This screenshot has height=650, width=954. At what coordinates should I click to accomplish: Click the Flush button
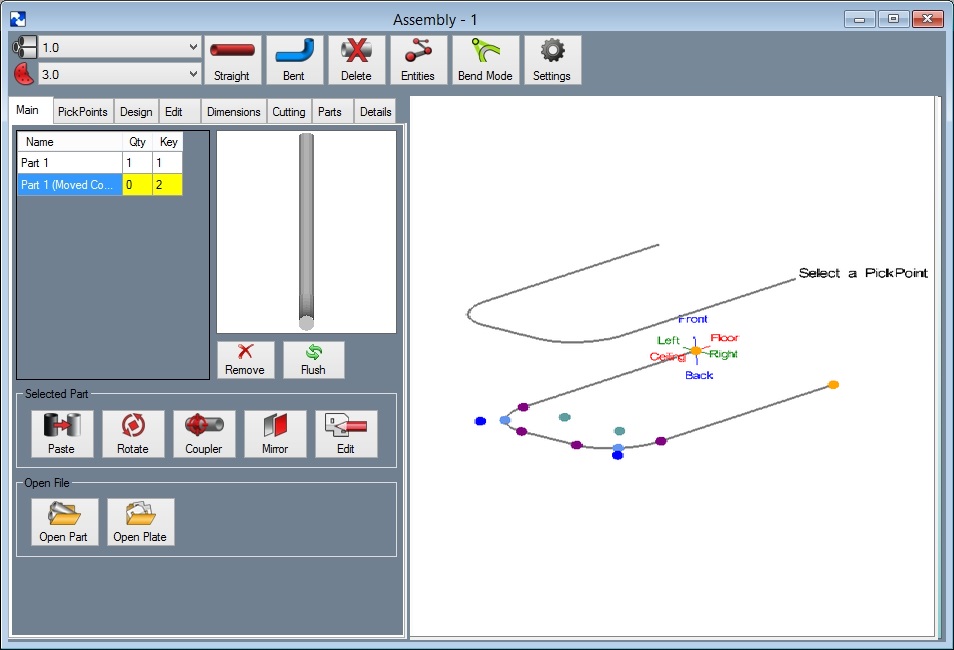pos(313,360)
